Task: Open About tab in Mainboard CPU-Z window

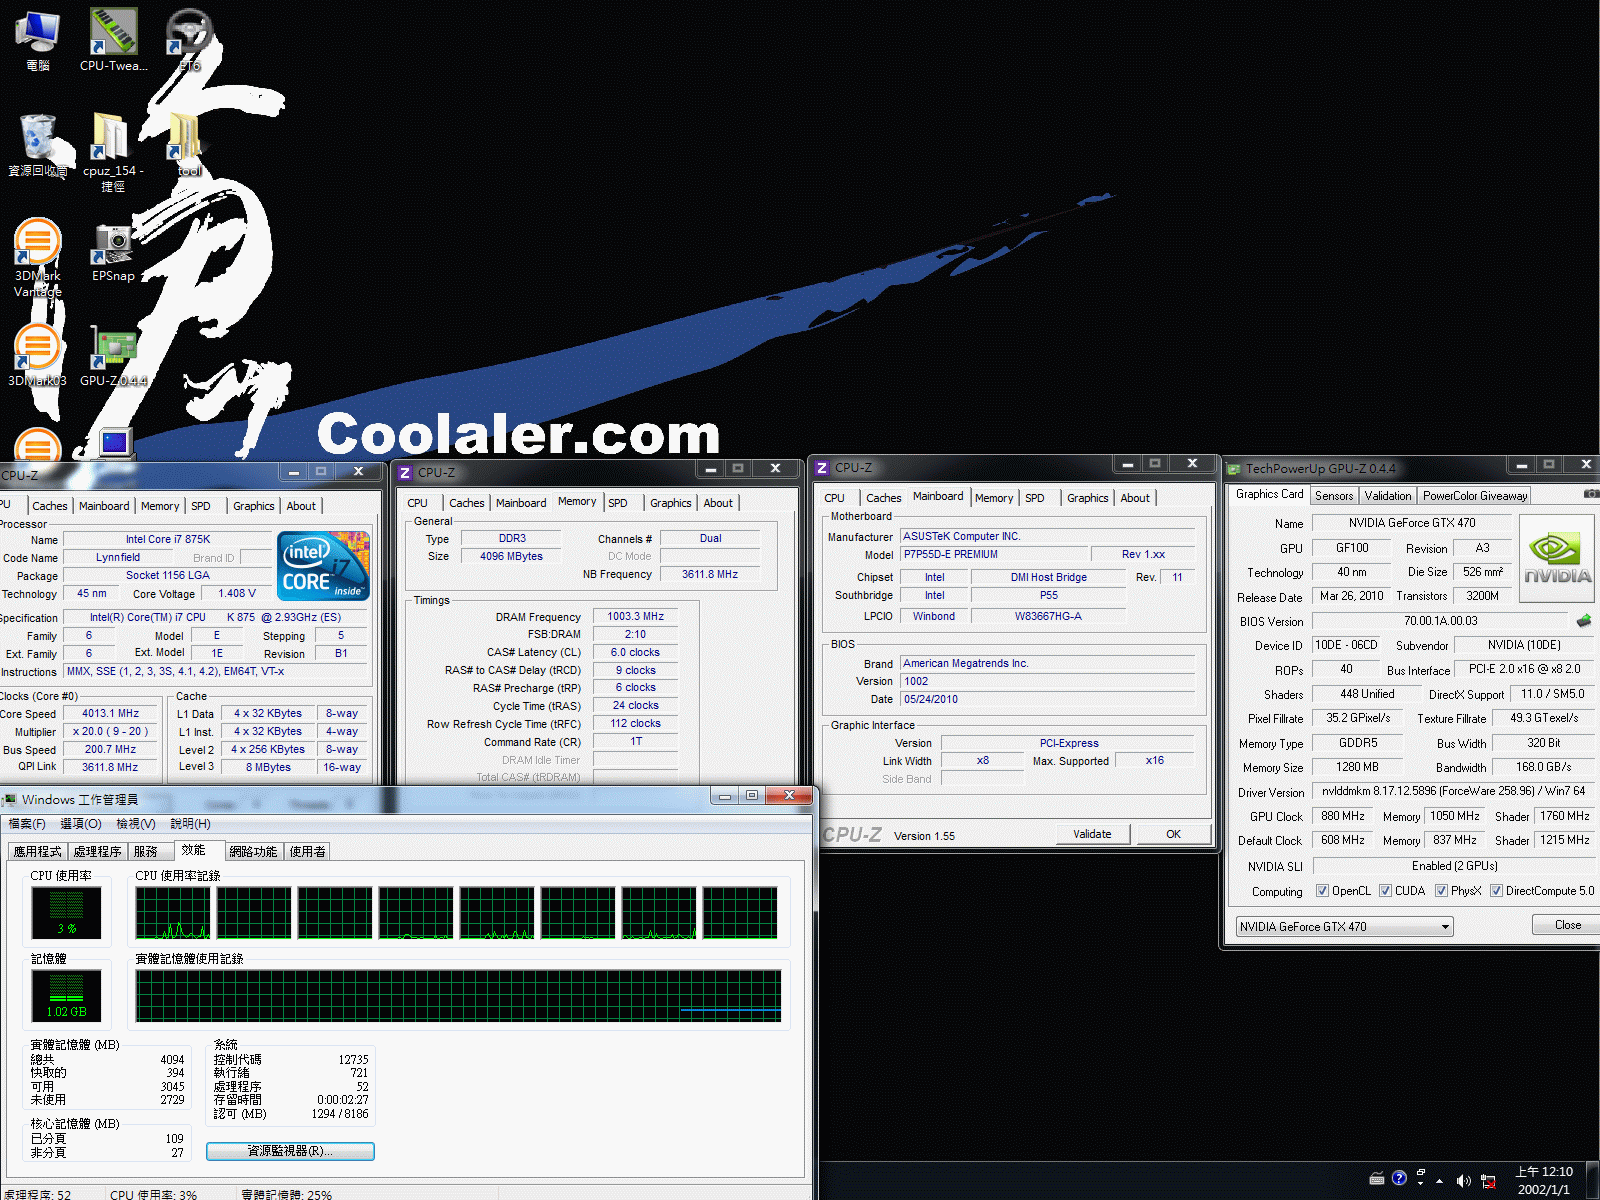Action: (x=1135, y=498)
